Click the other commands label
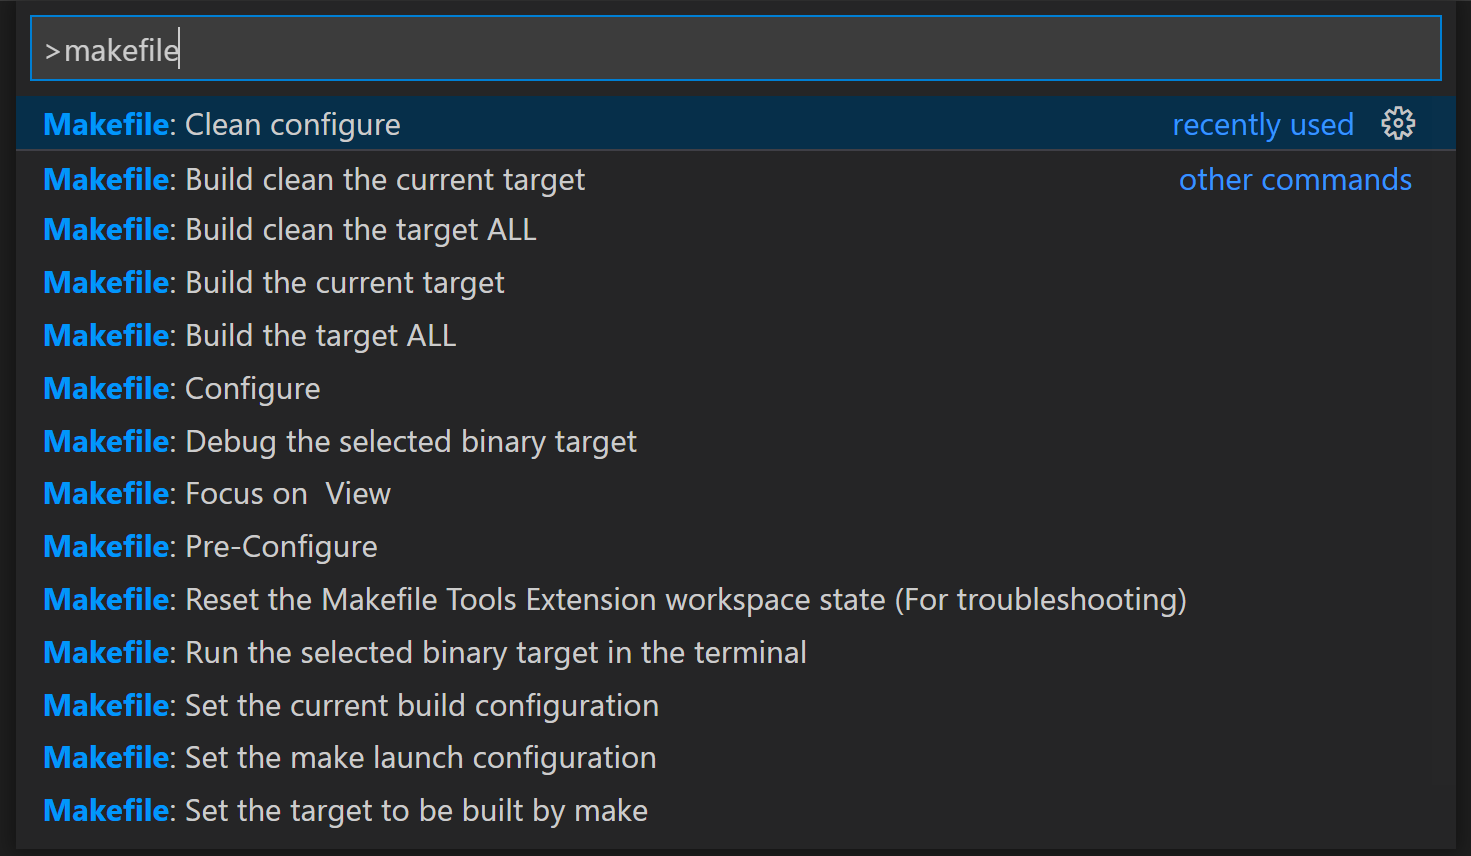The height and width of the screenshot is (856, 1471). pos(1295,179)
